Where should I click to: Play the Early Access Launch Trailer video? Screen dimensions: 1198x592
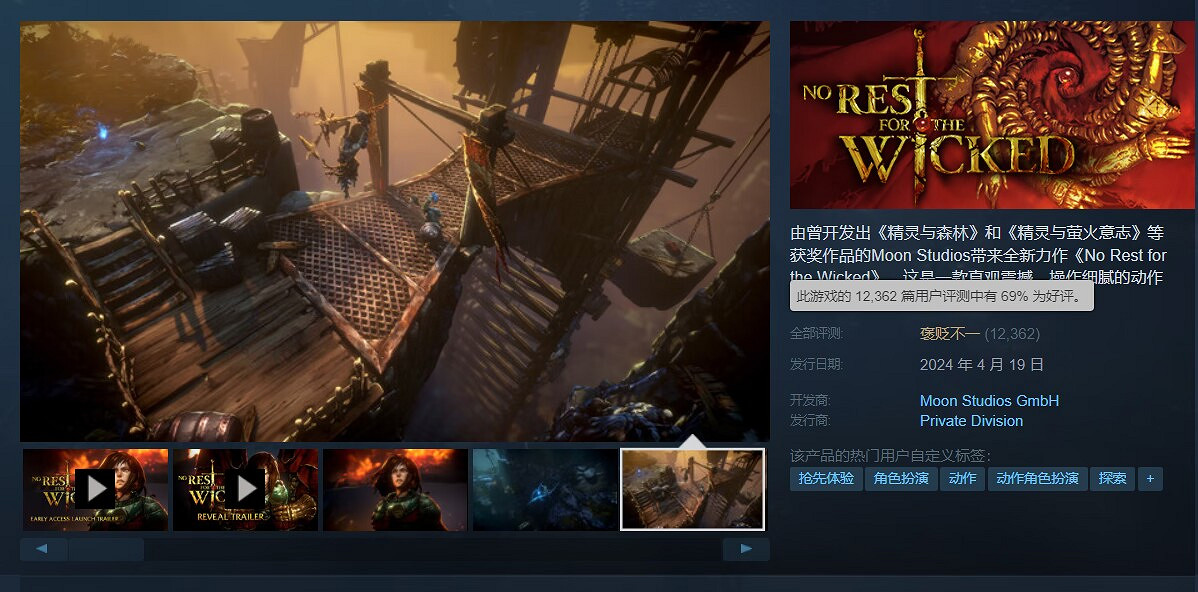[x=95, y=489]
